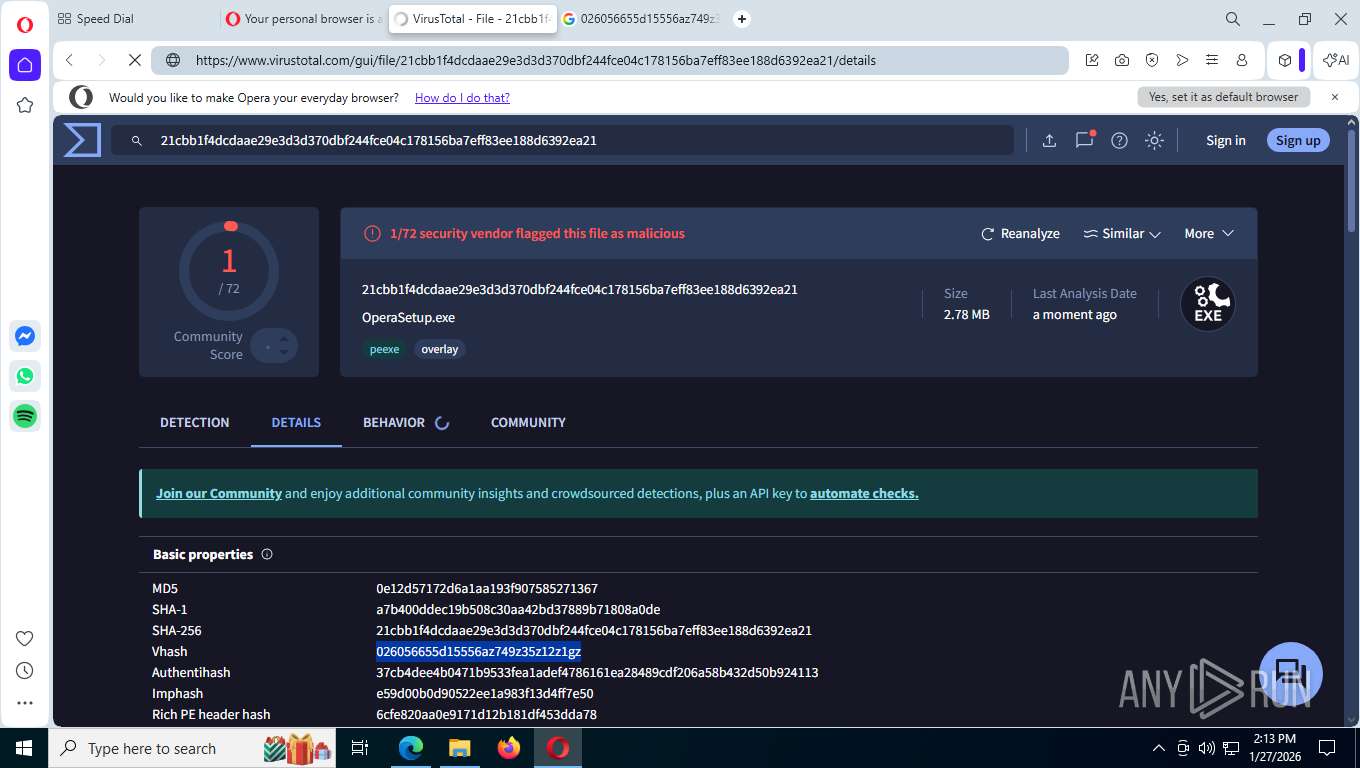Open chat widget floating button
This screenshot has height=768, width=1360.
[1291, 674]
